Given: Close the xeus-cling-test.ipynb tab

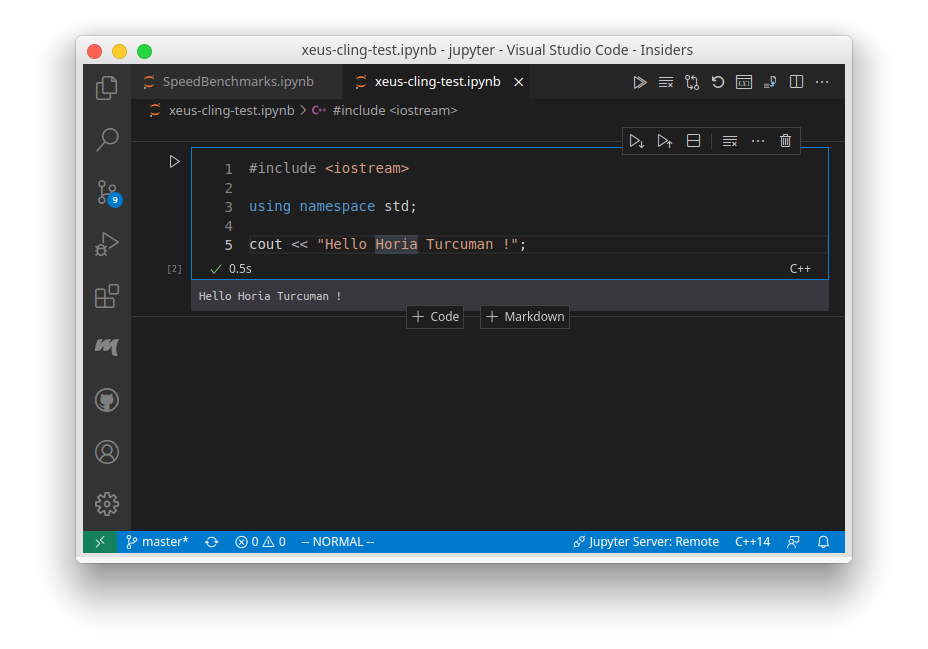Looking at the screenshot, I should pyautogui.click(x=518, y=82).
